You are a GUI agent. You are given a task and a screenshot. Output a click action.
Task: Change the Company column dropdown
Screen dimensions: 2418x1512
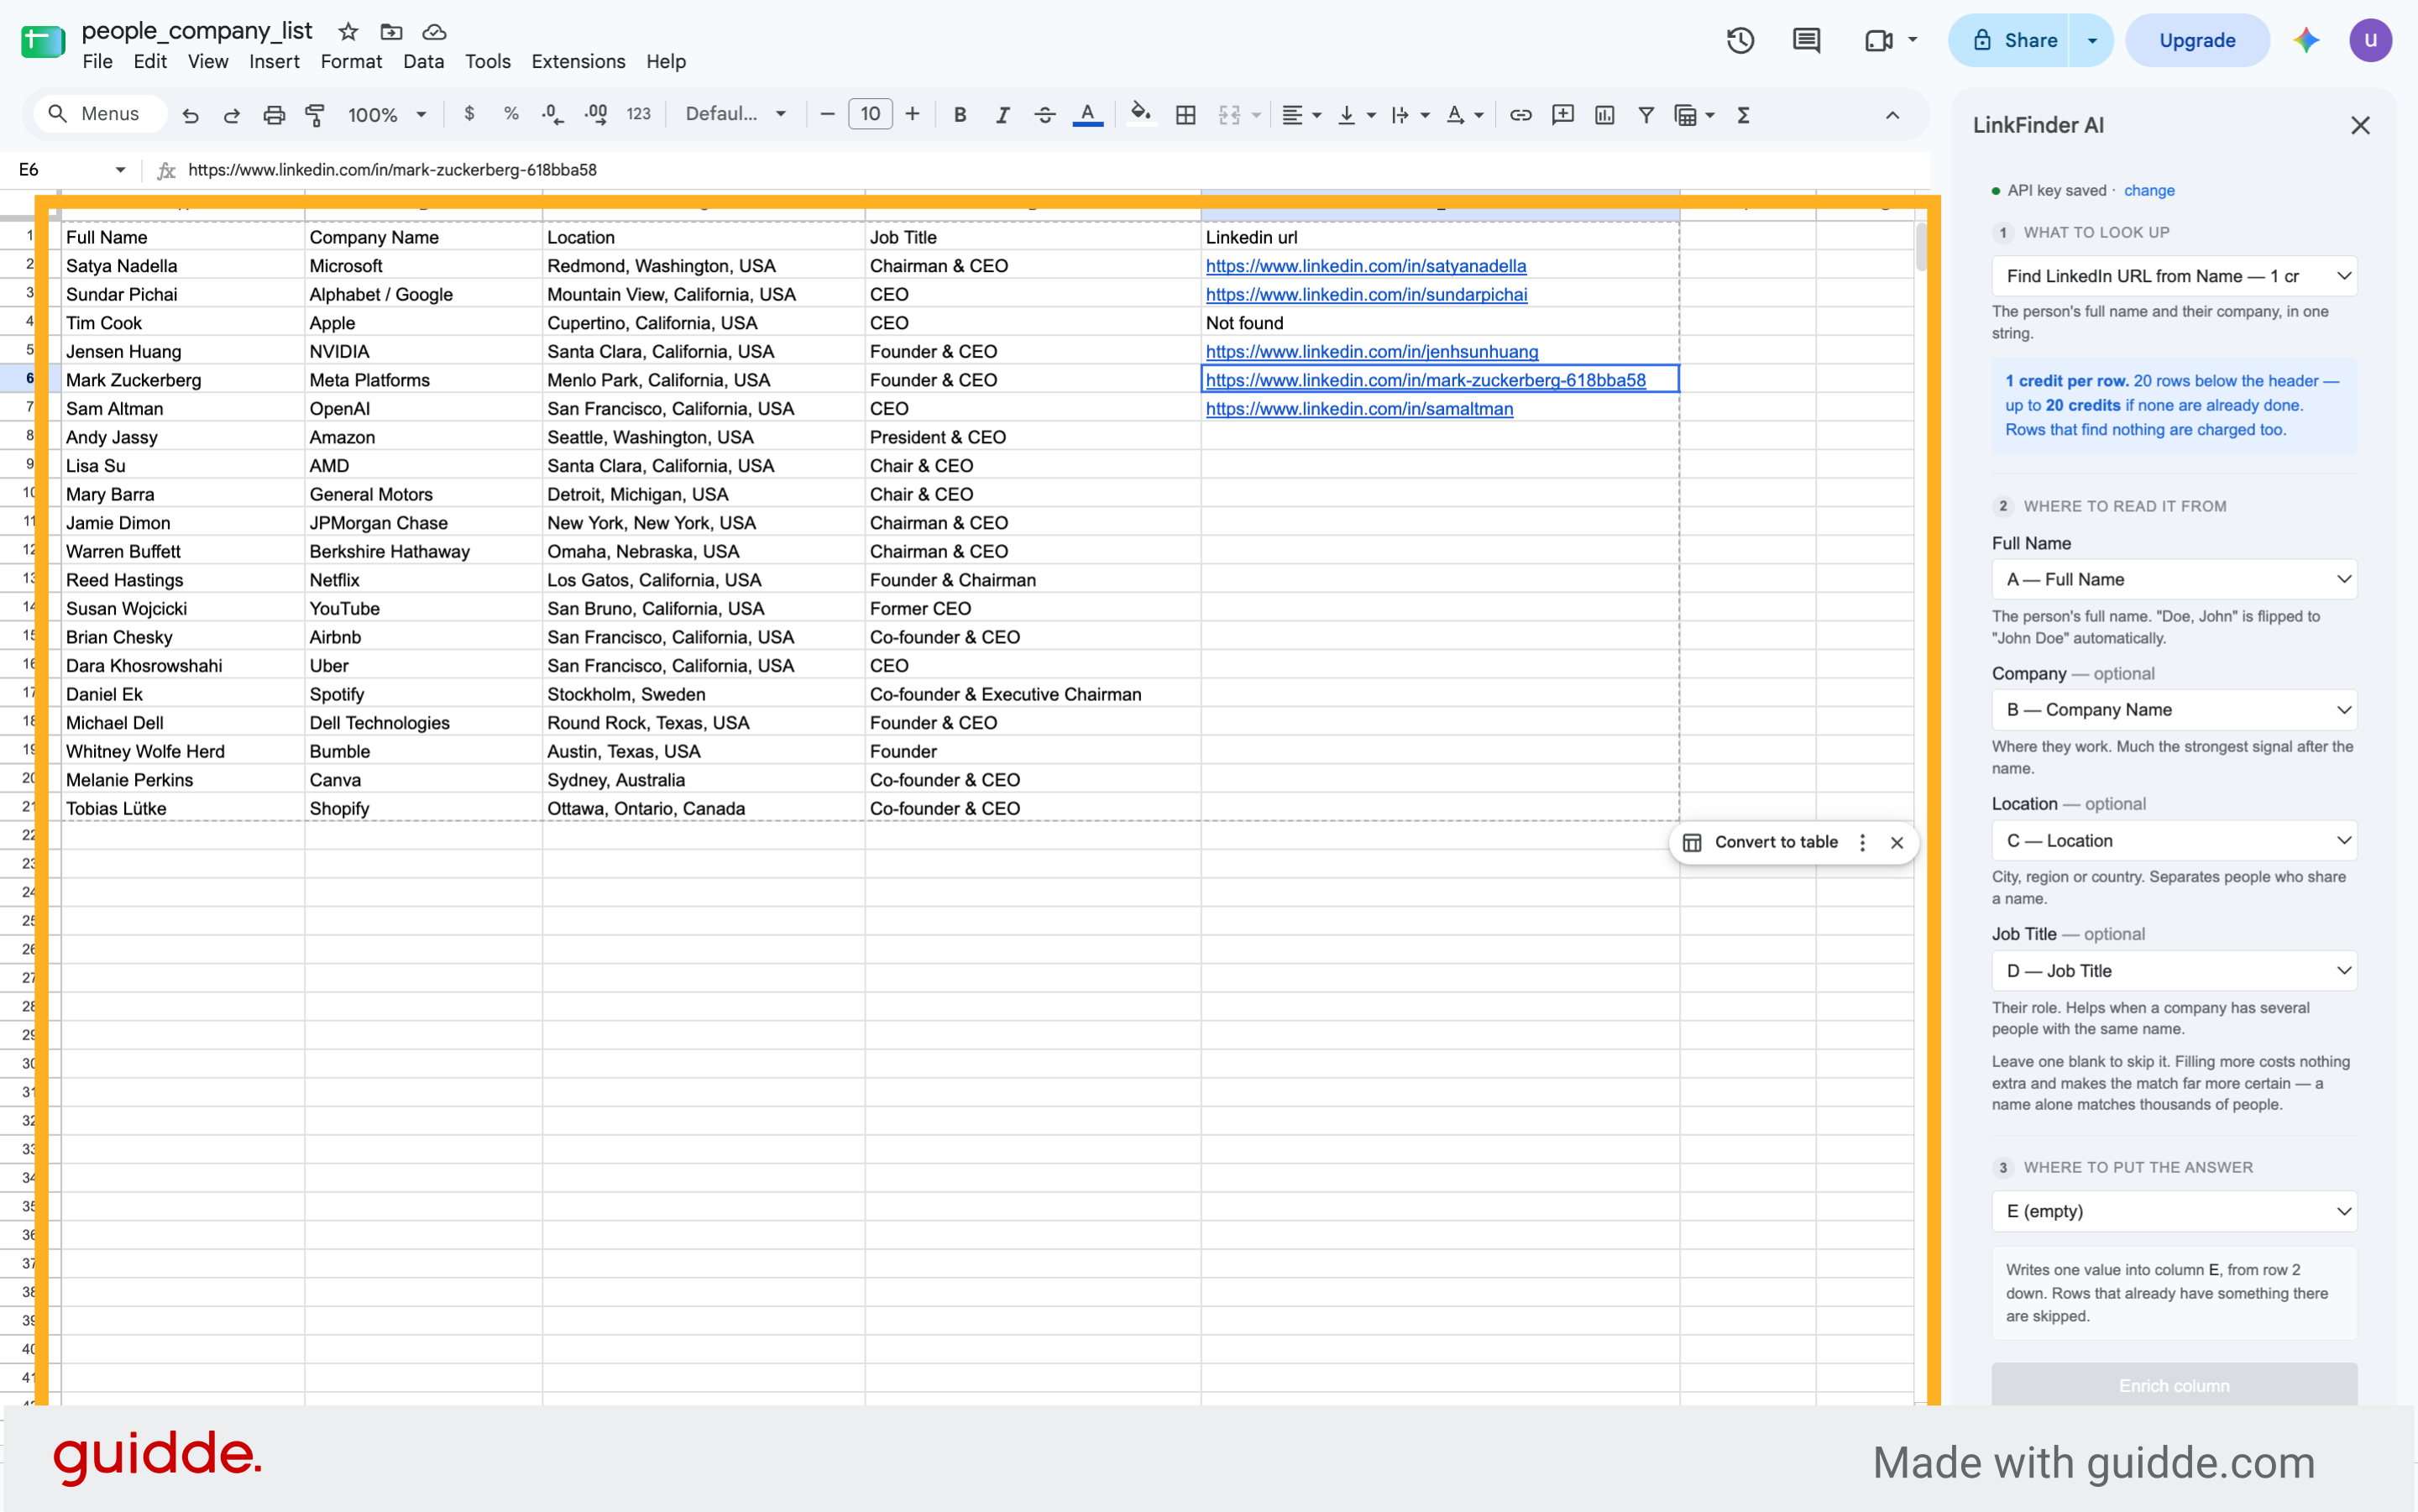2174,710
